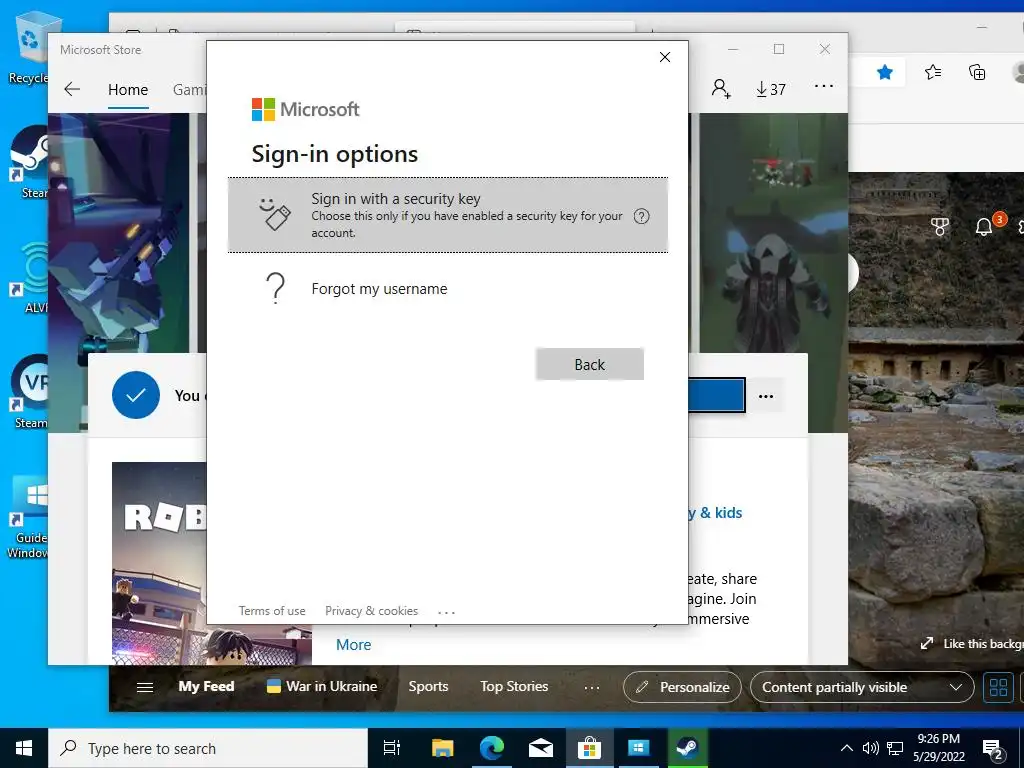Open the Windows Start menu
Image resolution: width=1024 pixels, height=768 pixels.
tap(24, 748)
